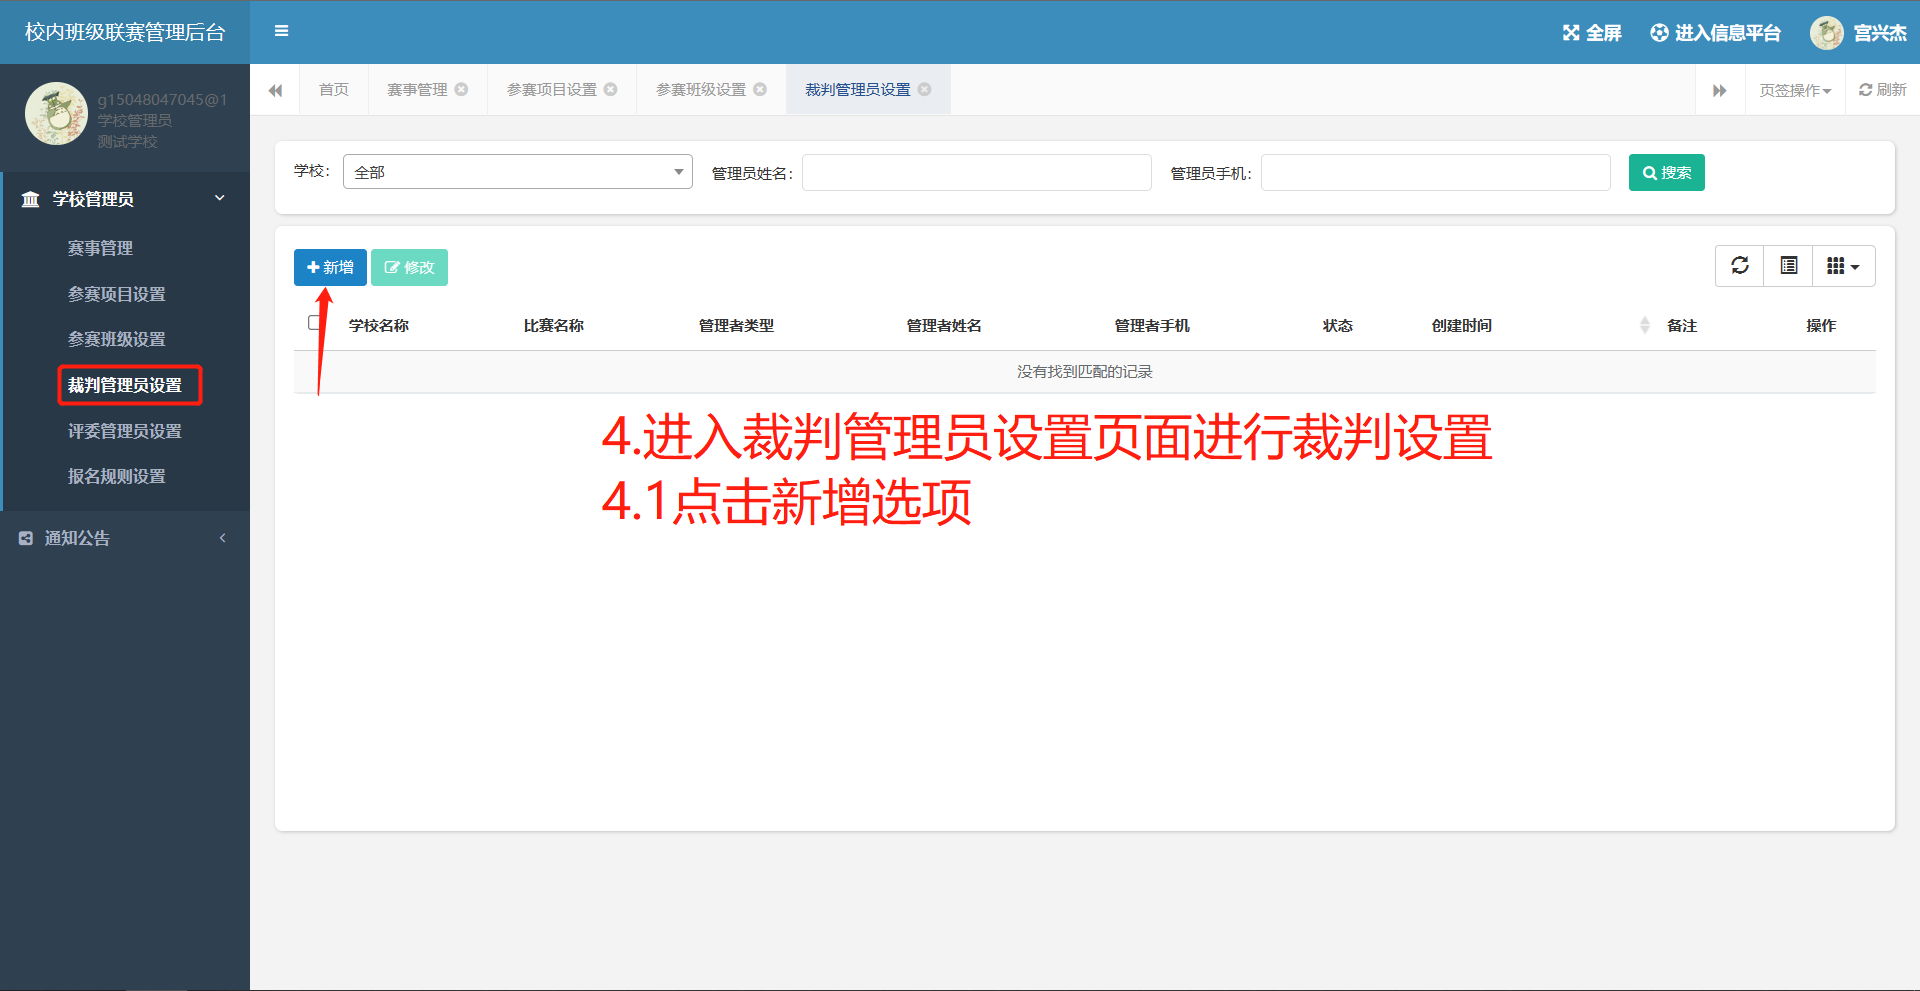
Task: Focus the 管理员姓名 input field
Action: pyautogui.click(x=977, y=172)
